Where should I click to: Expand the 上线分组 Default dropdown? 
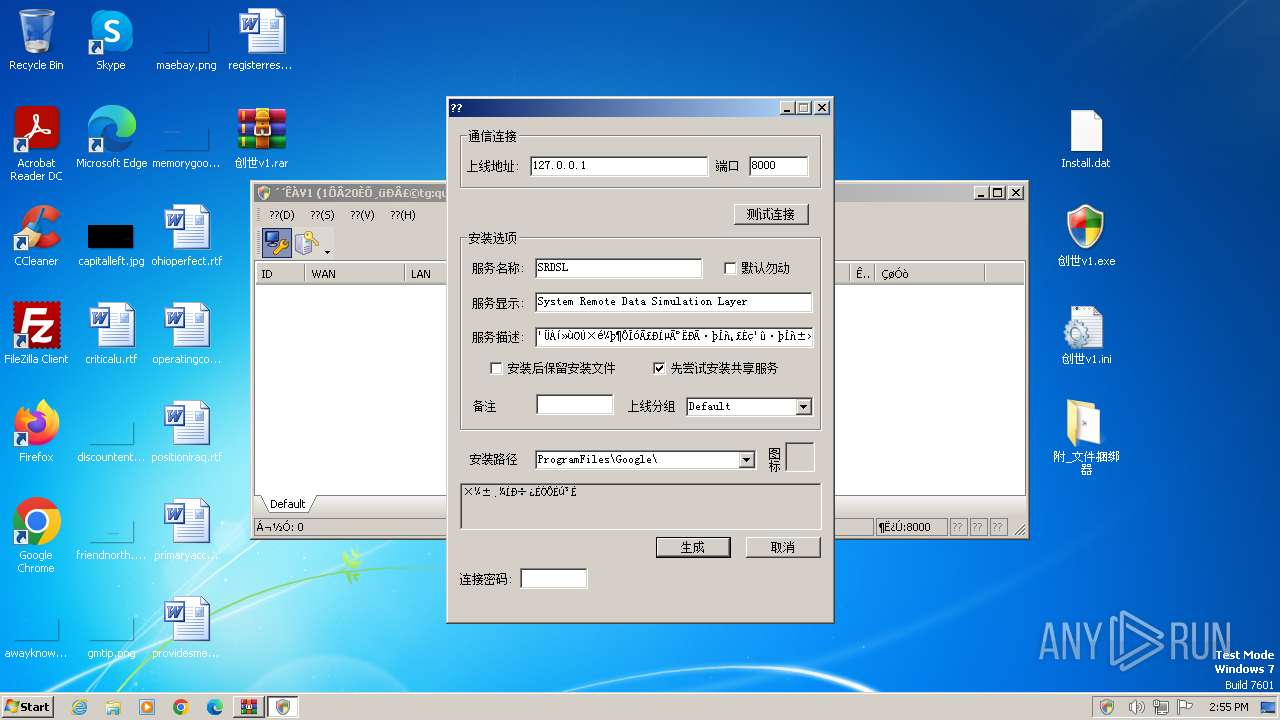[803, 407]
